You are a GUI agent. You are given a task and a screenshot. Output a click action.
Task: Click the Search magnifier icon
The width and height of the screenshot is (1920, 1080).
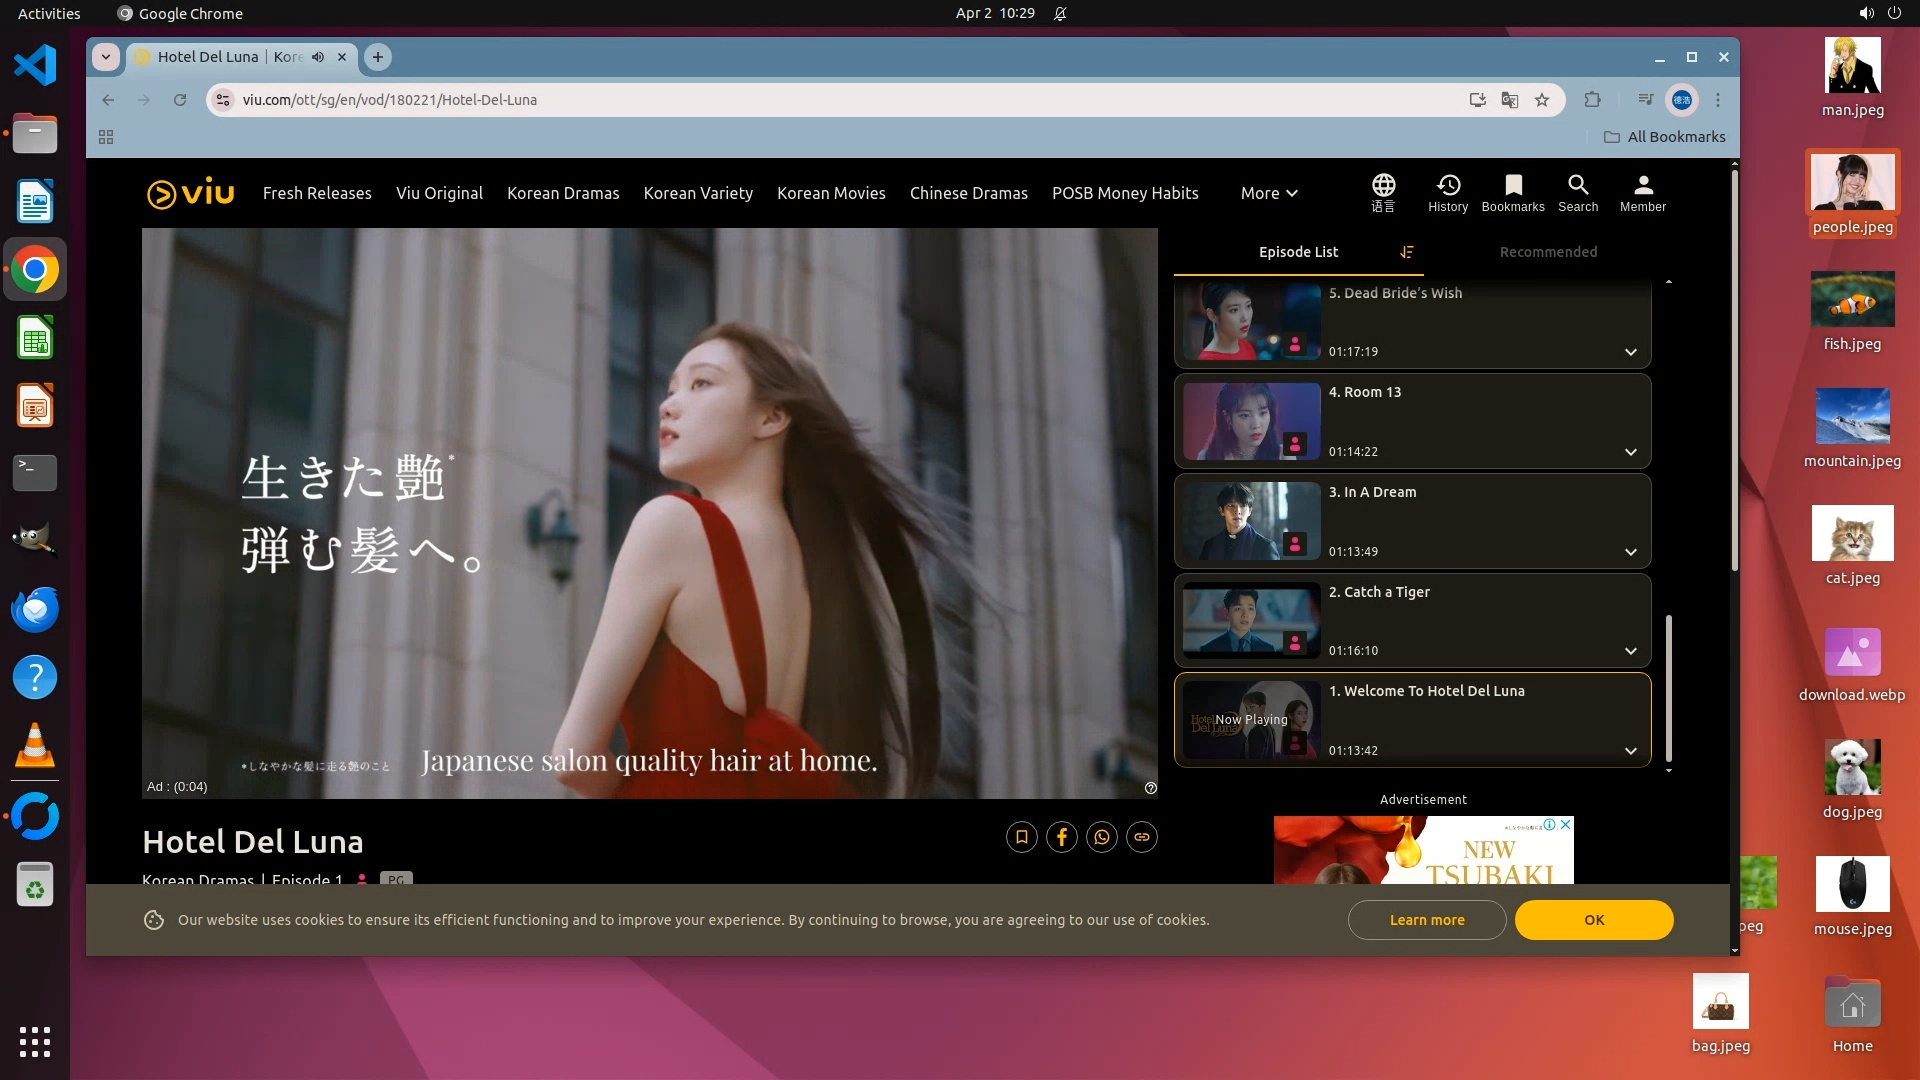[1578, 186]
